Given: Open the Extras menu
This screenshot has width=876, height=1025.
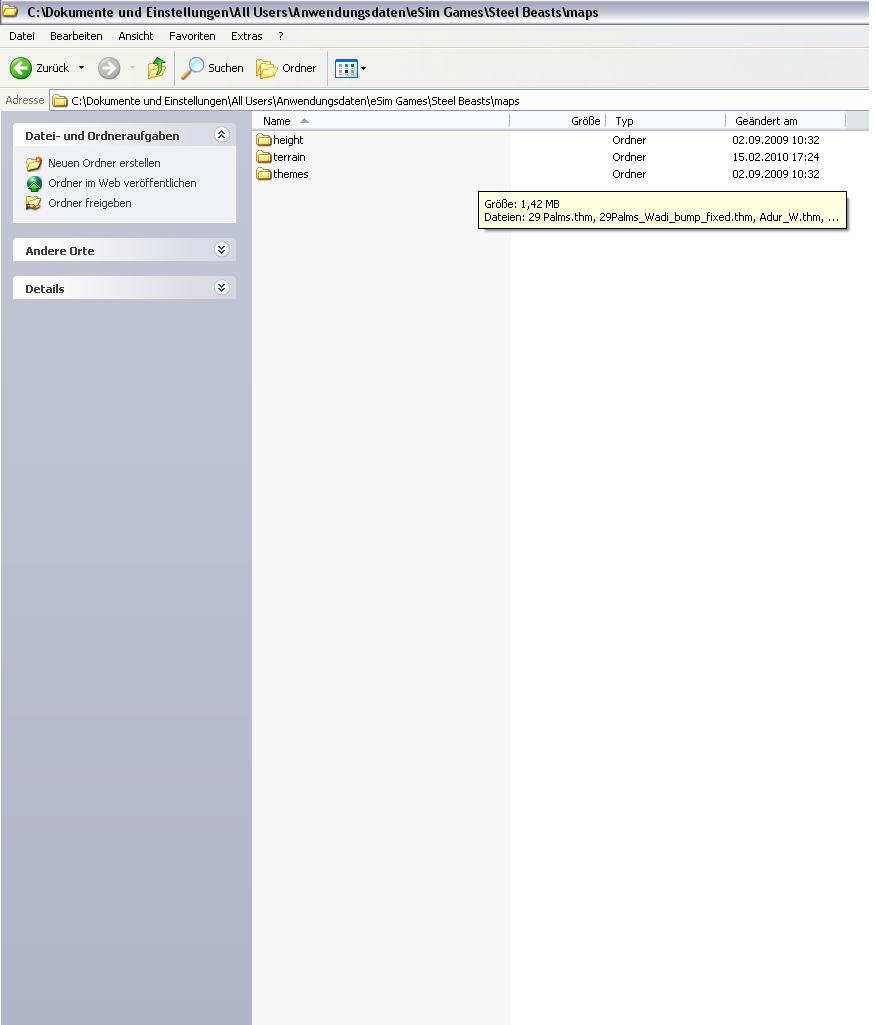Looking at the screenshot, I should pyautogui.click(x=246, y=36).
